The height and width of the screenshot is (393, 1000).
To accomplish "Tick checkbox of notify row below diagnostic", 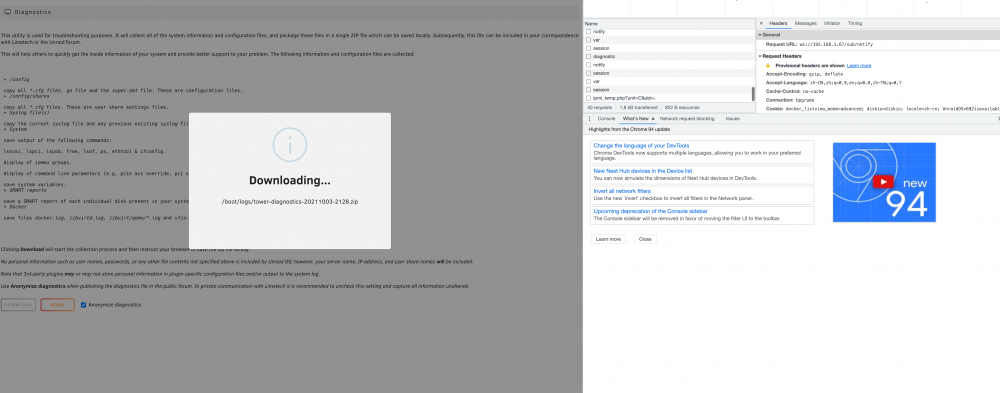I will click(x=589, y=65).
